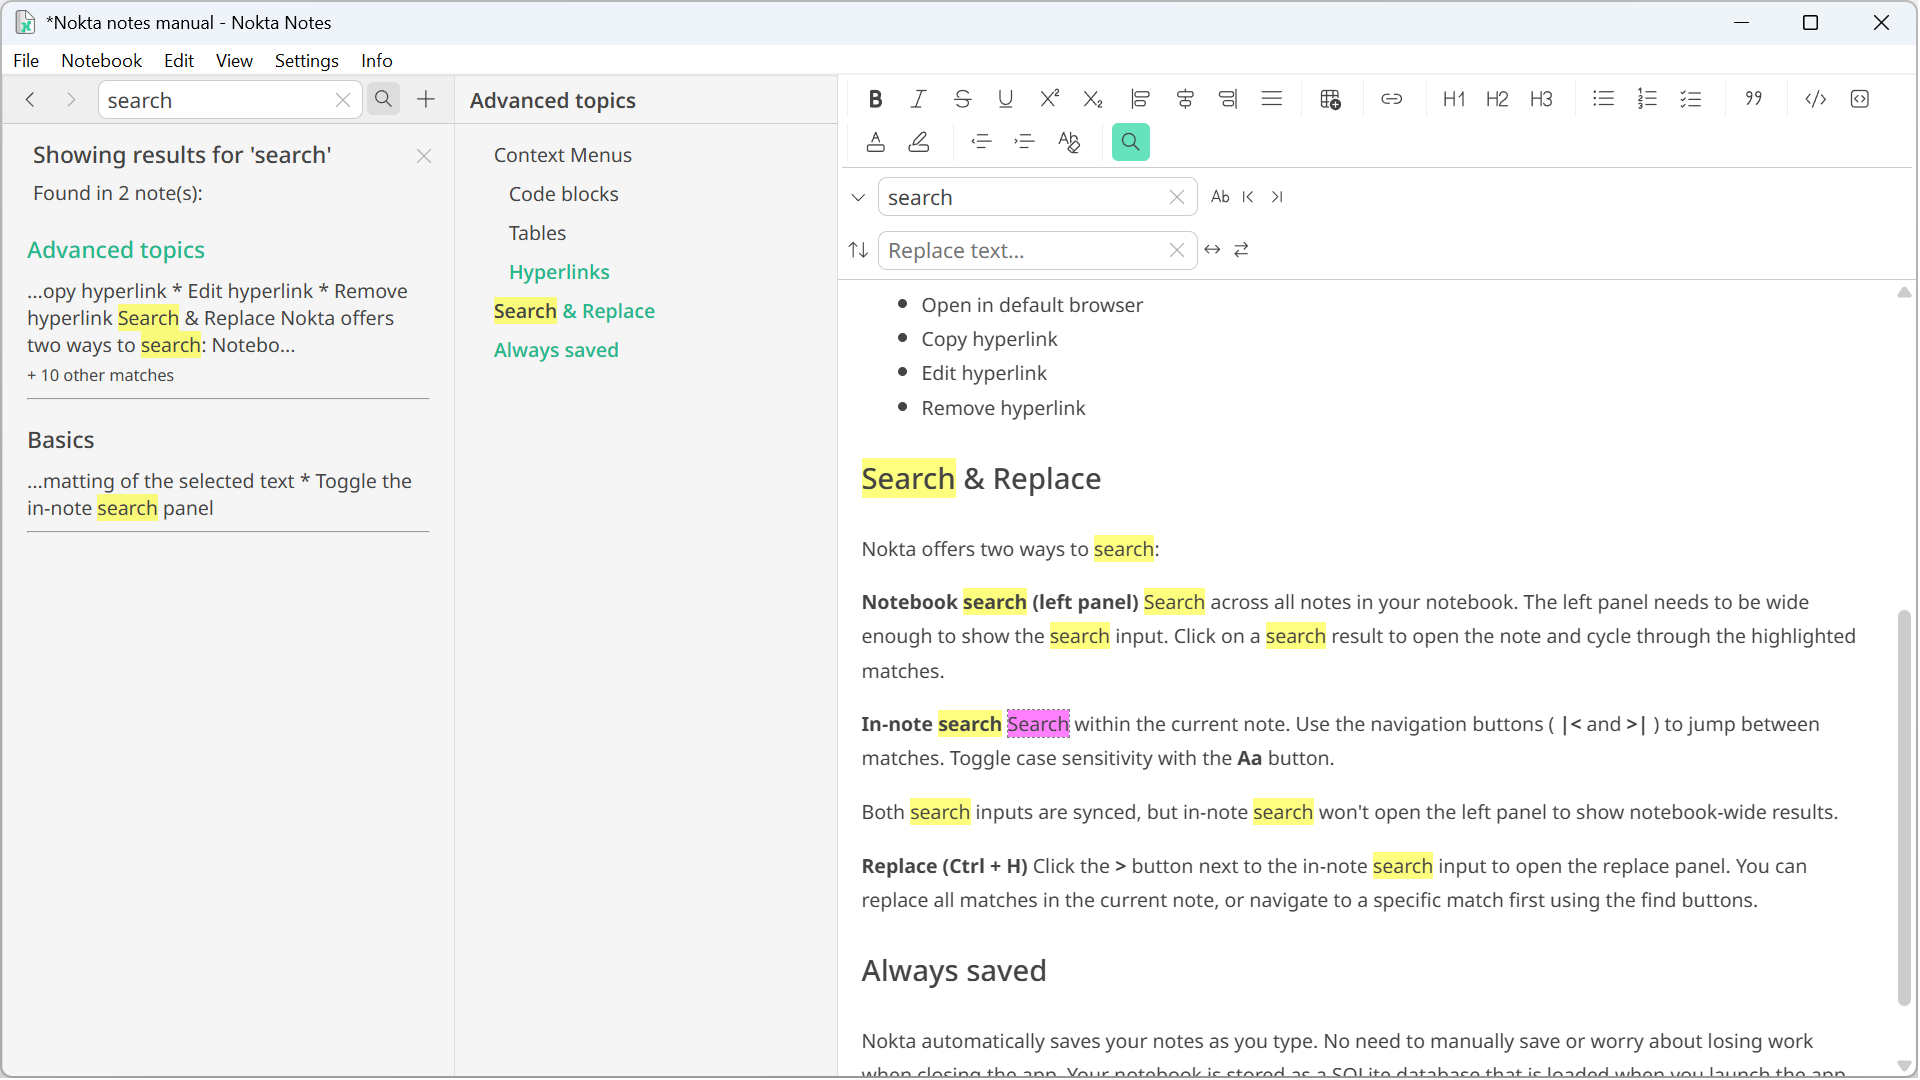Open the Notebook menu
This screenshot has height=1080, width=1920.
point(101,60)
